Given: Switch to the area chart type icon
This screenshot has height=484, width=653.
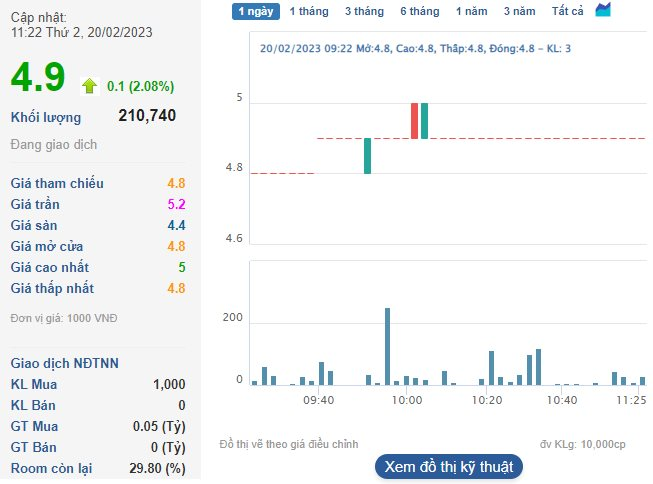Looking at the screenshot, I should coord(603,10).
